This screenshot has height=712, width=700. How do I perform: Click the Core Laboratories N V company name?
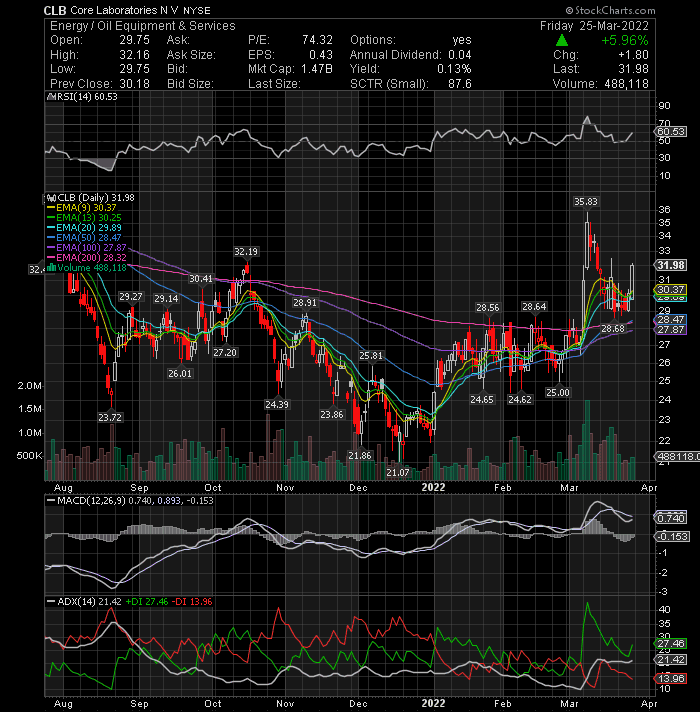pos(125,10)
